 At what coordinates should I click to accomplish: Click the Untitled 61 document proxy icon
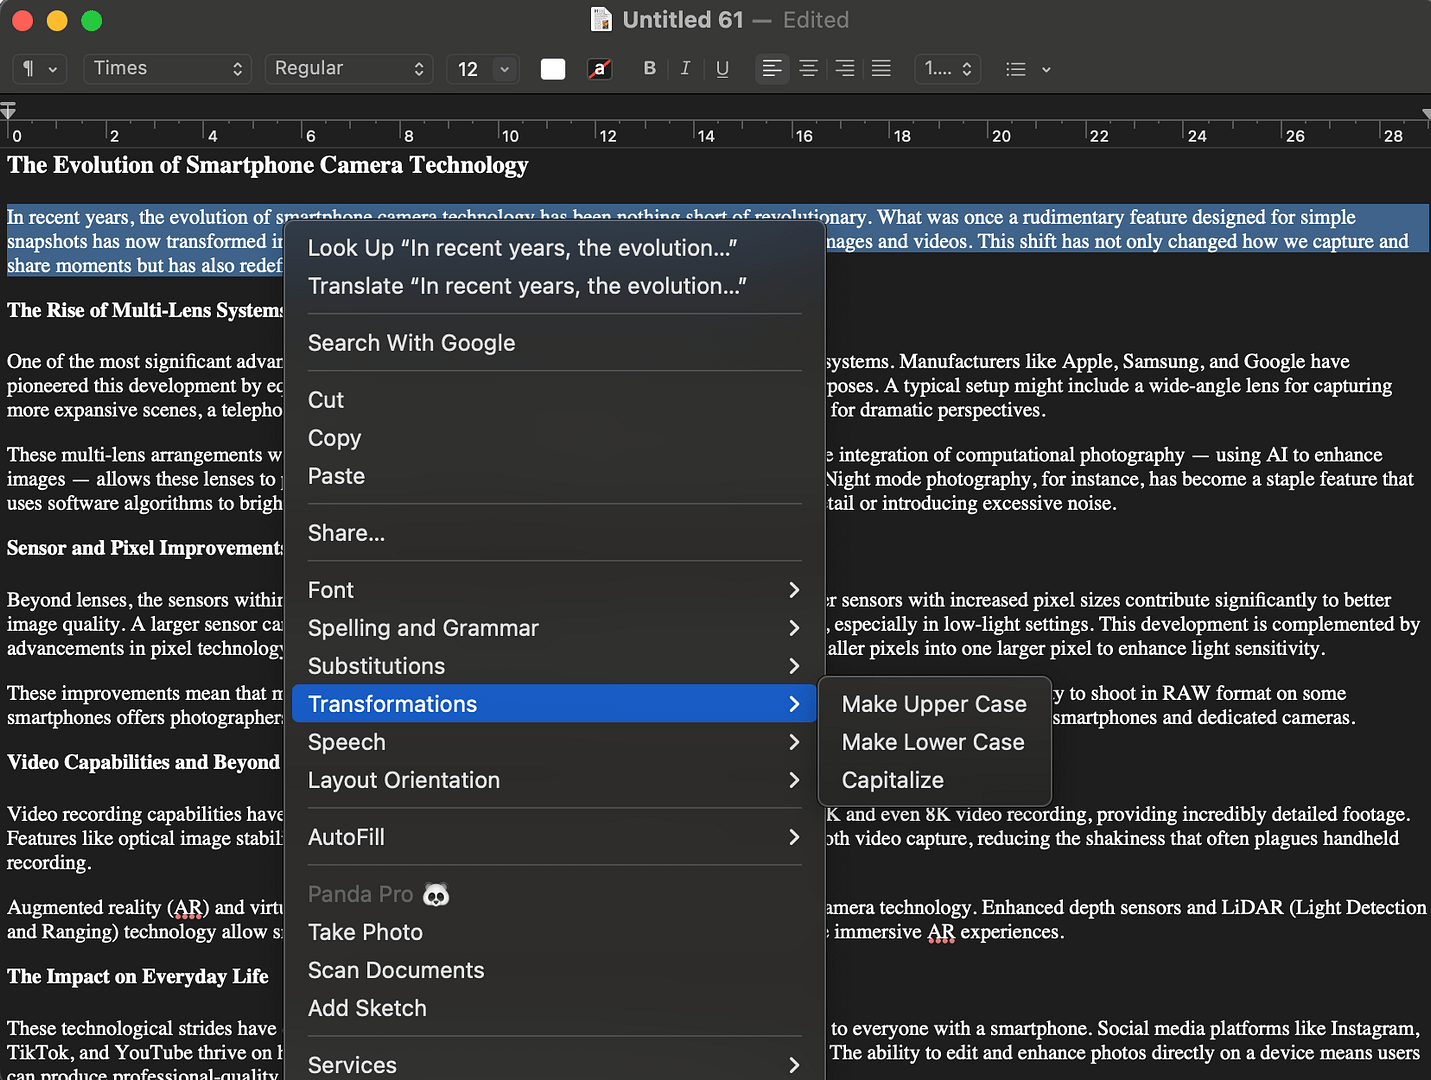[601, 19]
